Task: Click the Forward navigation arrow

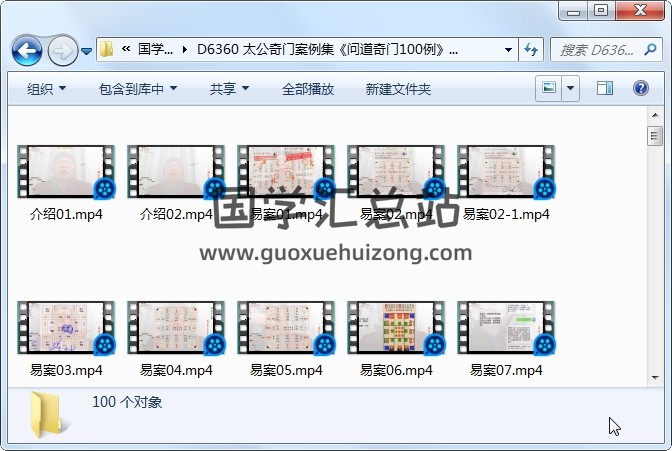Action: tap(63, 51)
